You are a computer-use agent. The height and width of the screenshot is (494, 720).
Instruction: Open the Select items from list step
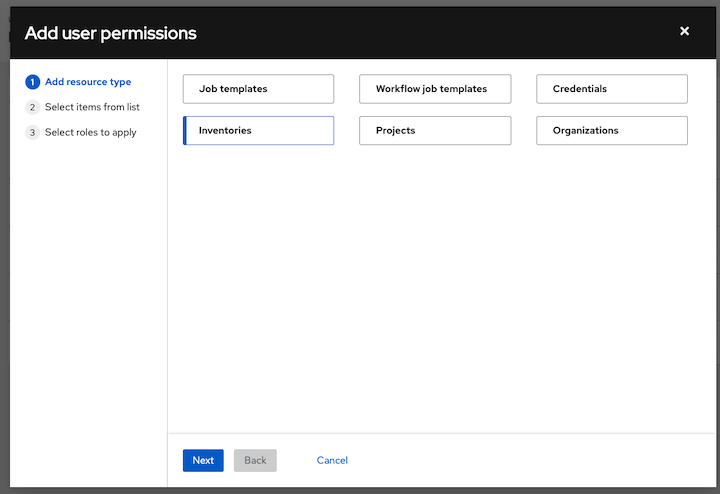[x=91, y=107]
